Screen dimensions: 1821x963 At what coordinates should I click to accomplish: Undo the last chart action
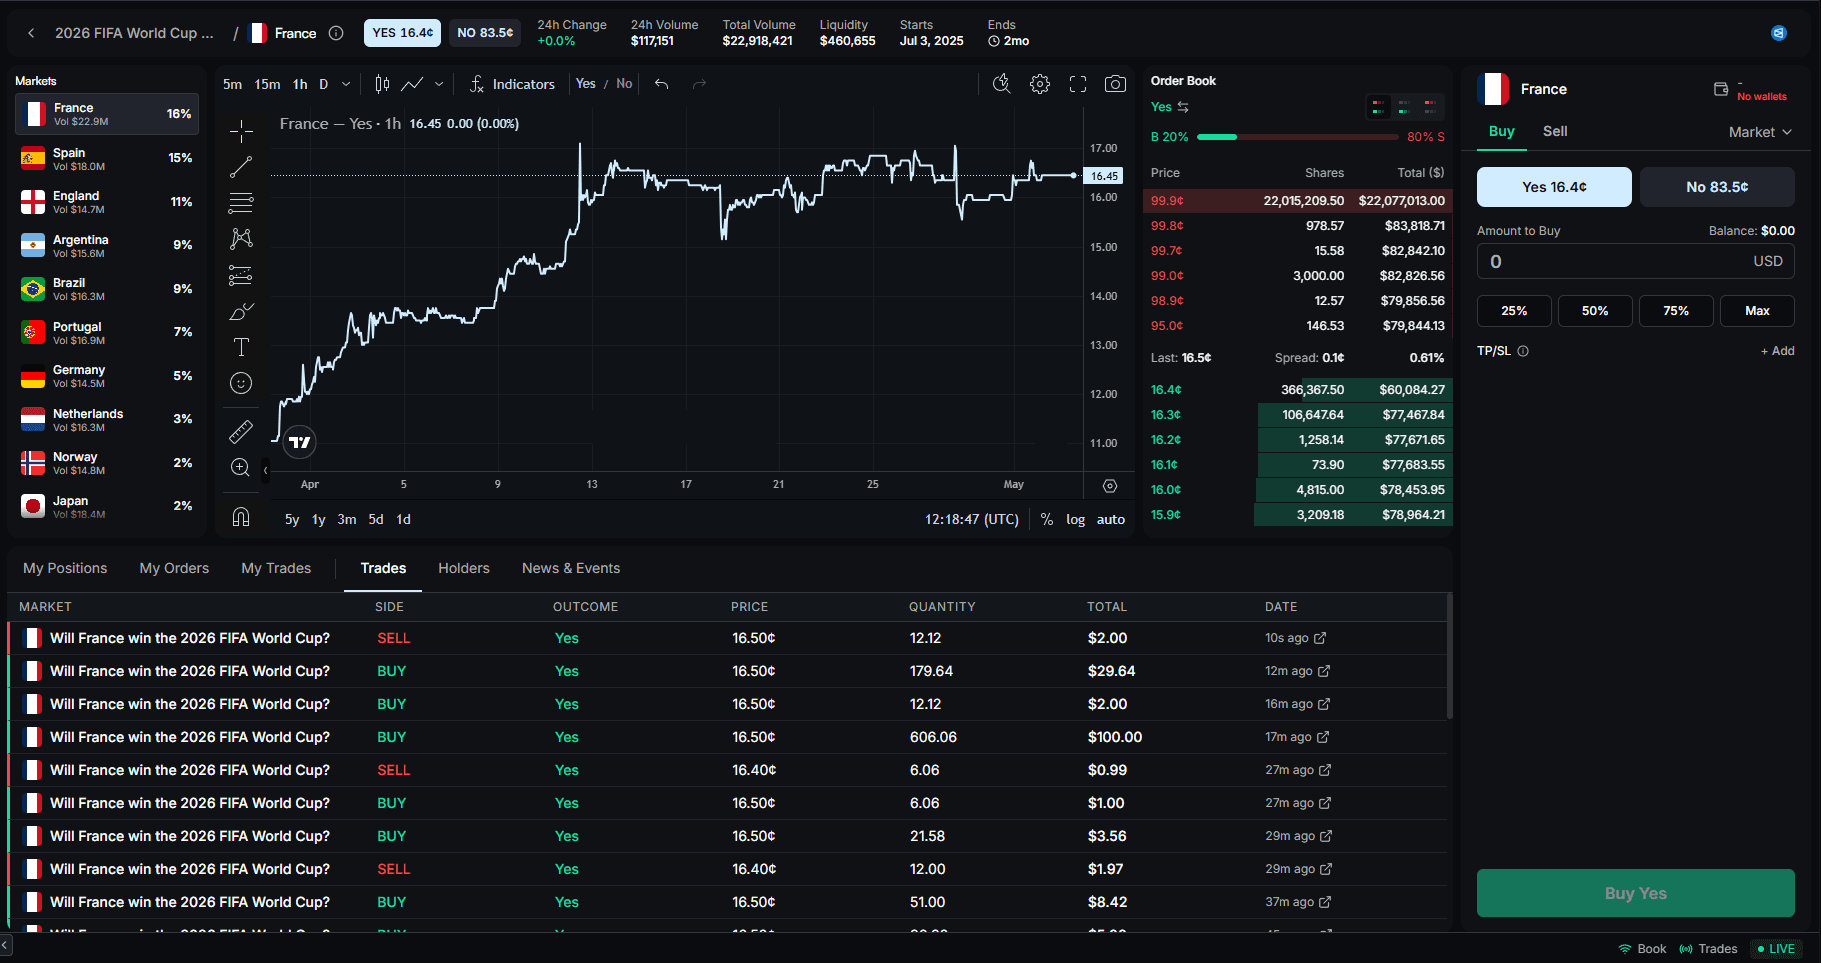tap(661, 84)
